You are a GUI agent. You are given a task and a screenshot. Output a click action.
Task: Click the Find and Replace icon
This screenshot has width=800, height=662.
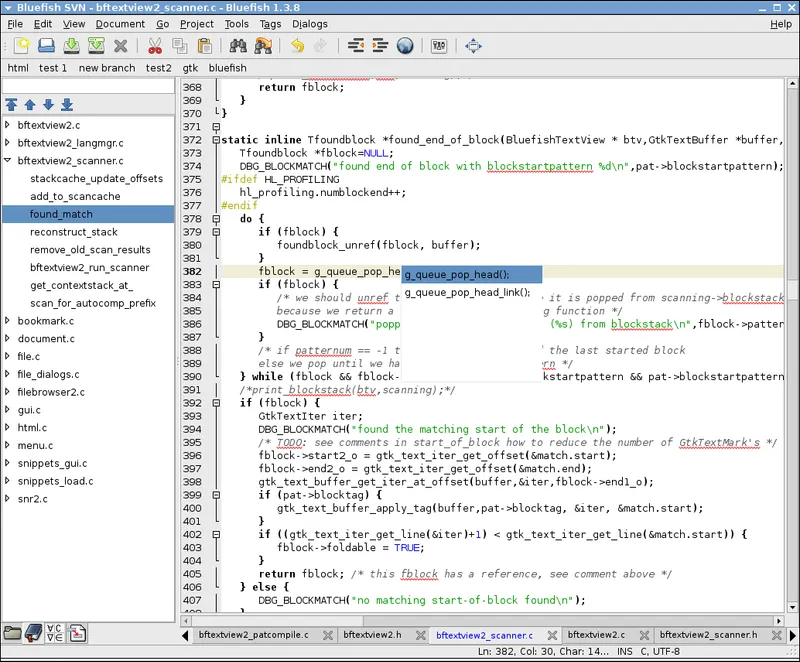[263, 46]
